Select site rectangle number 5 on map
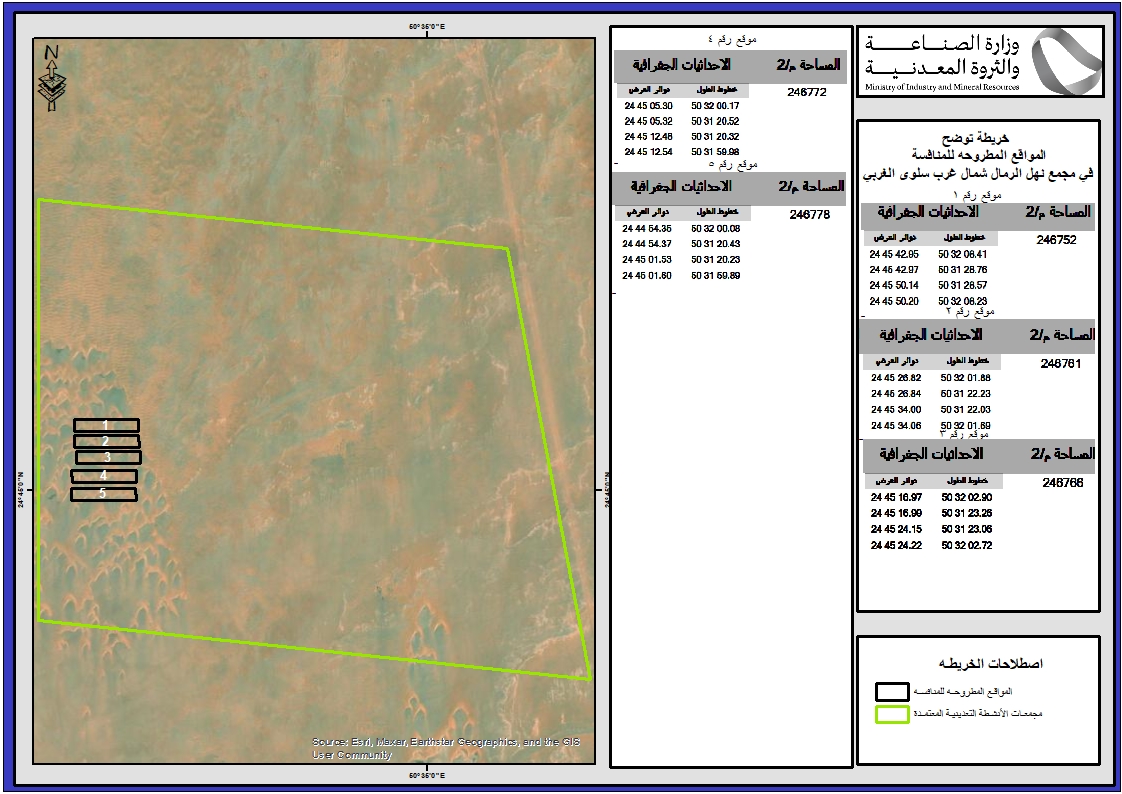This screenshot has height=794, width=1122. point(103,494)
